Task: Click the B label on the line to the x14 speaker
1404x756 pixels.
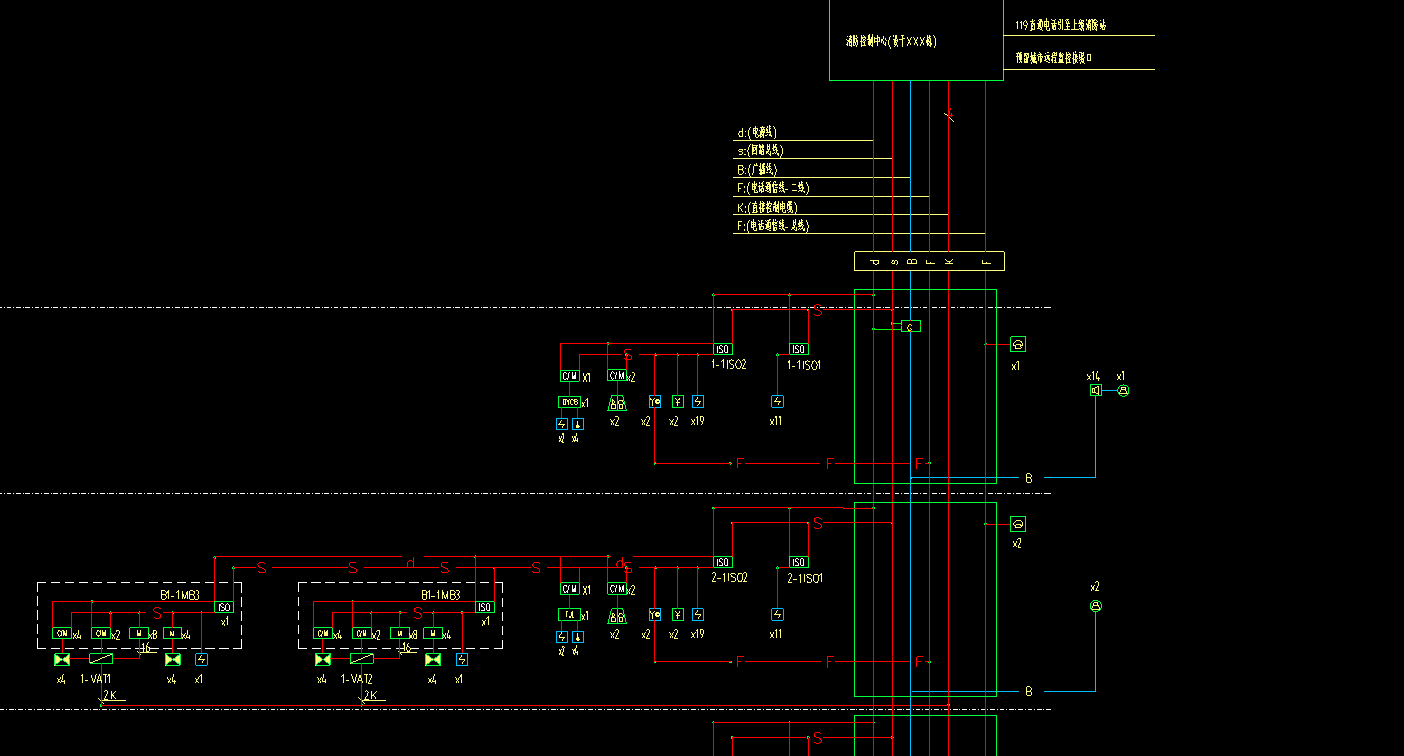Action: click(1028, 478)
